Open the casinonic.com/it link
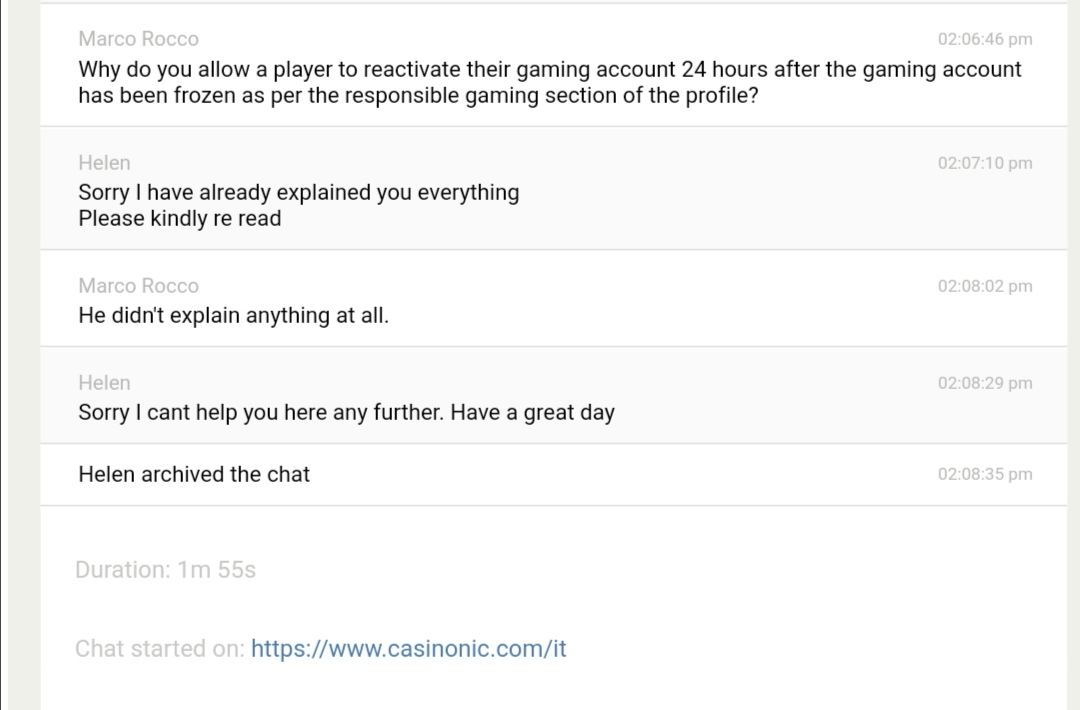The image size is (1080, 710). pos(408,649)
